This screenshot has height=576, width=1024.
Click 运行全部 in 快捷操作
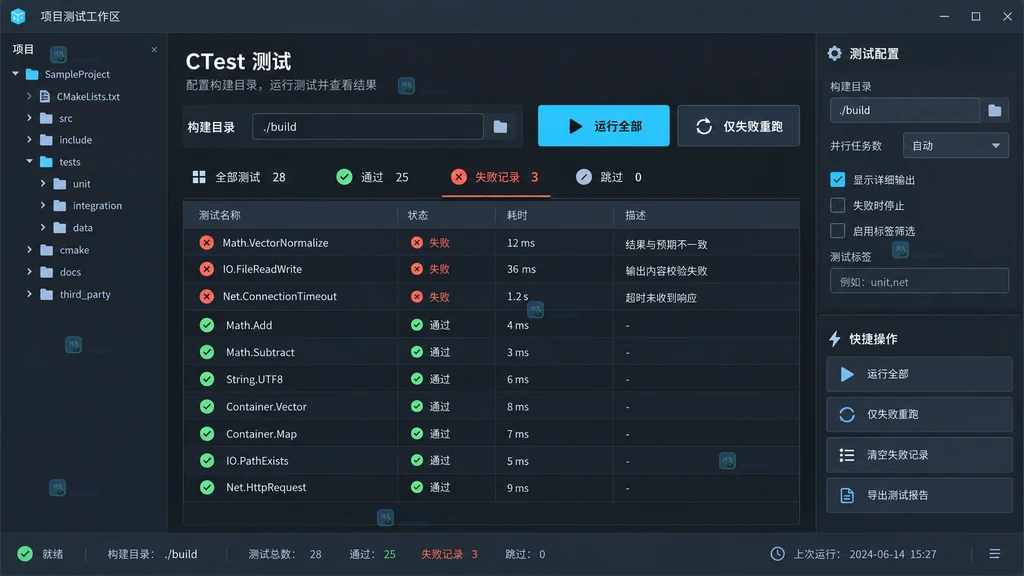pyautogui.click(x=920, y=374)
